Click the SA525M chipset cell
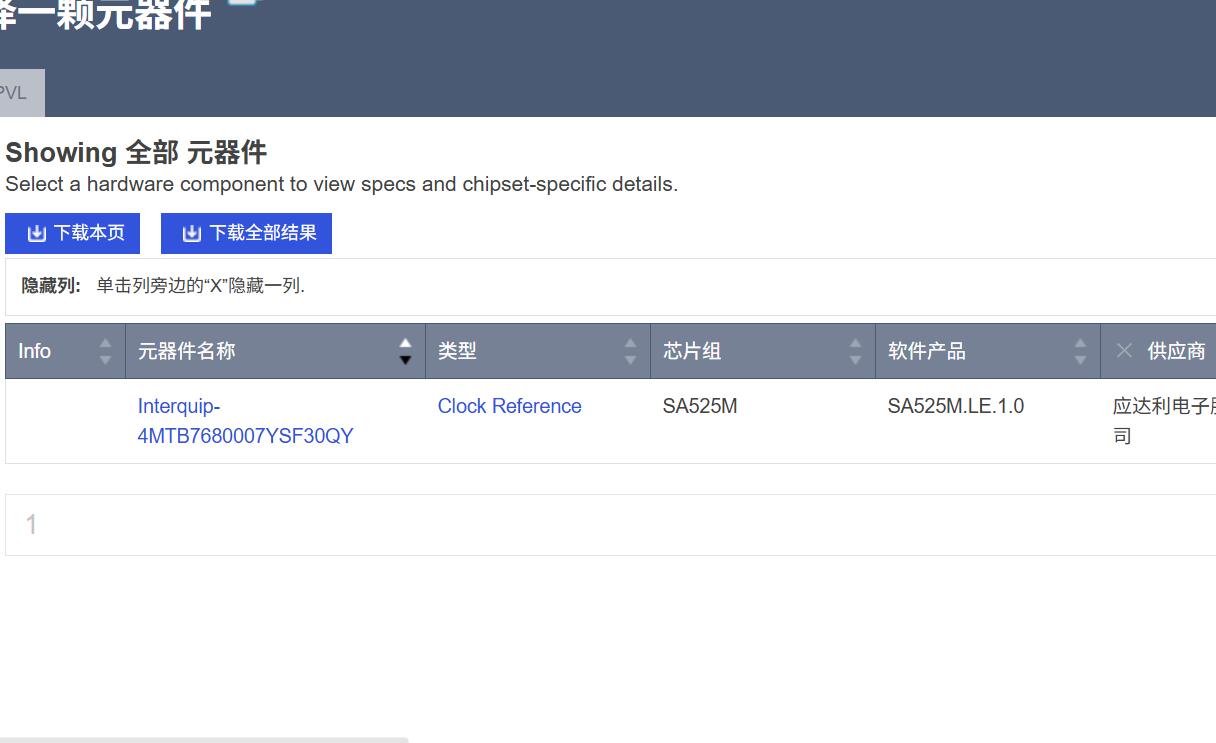 click(x=699, y=406)
